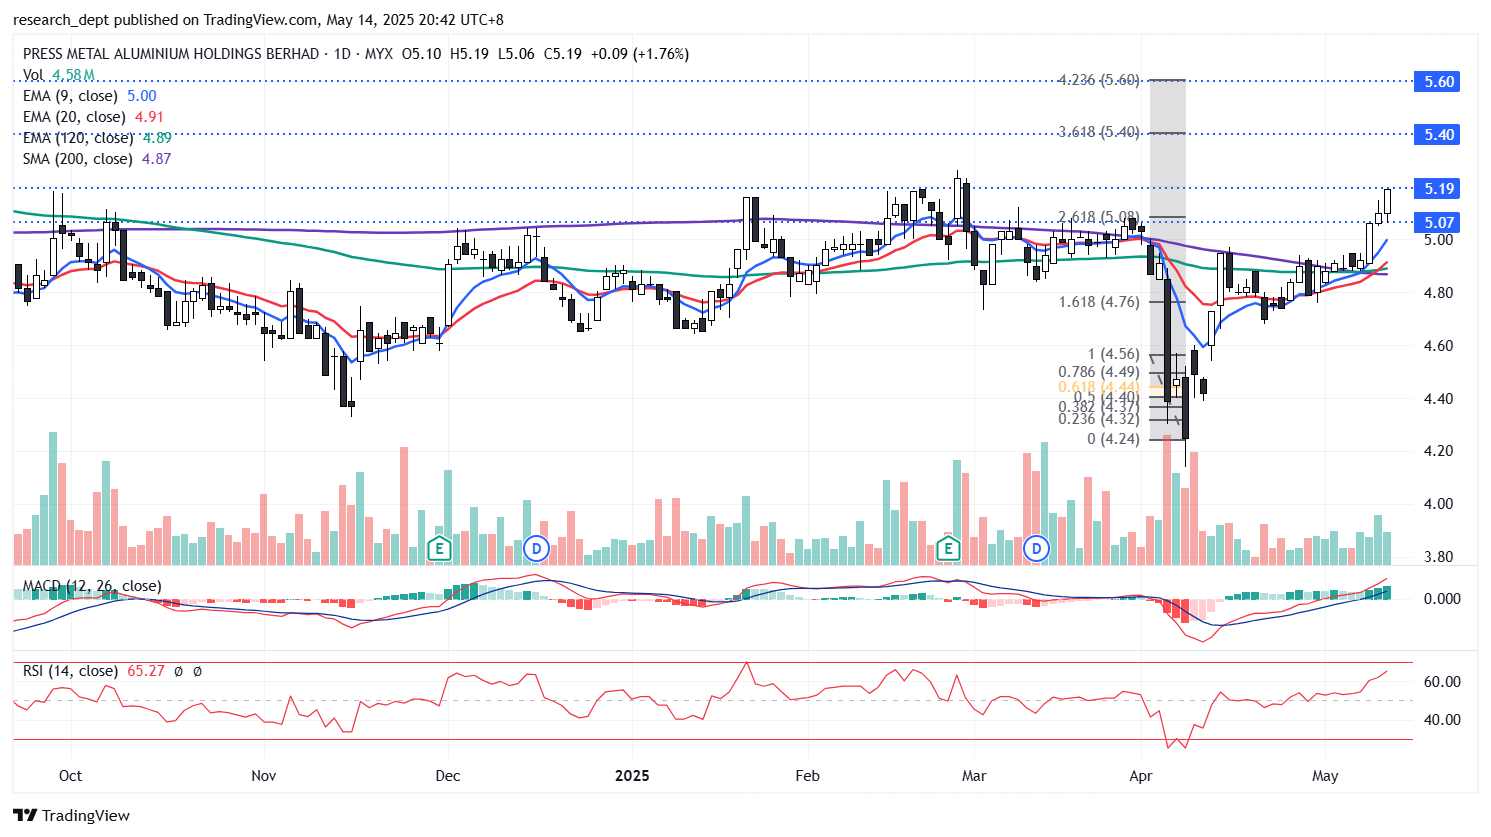Click the blue 5.19 last price label
Viewport: 1491px width, 837px height.
pos(1438,189)
